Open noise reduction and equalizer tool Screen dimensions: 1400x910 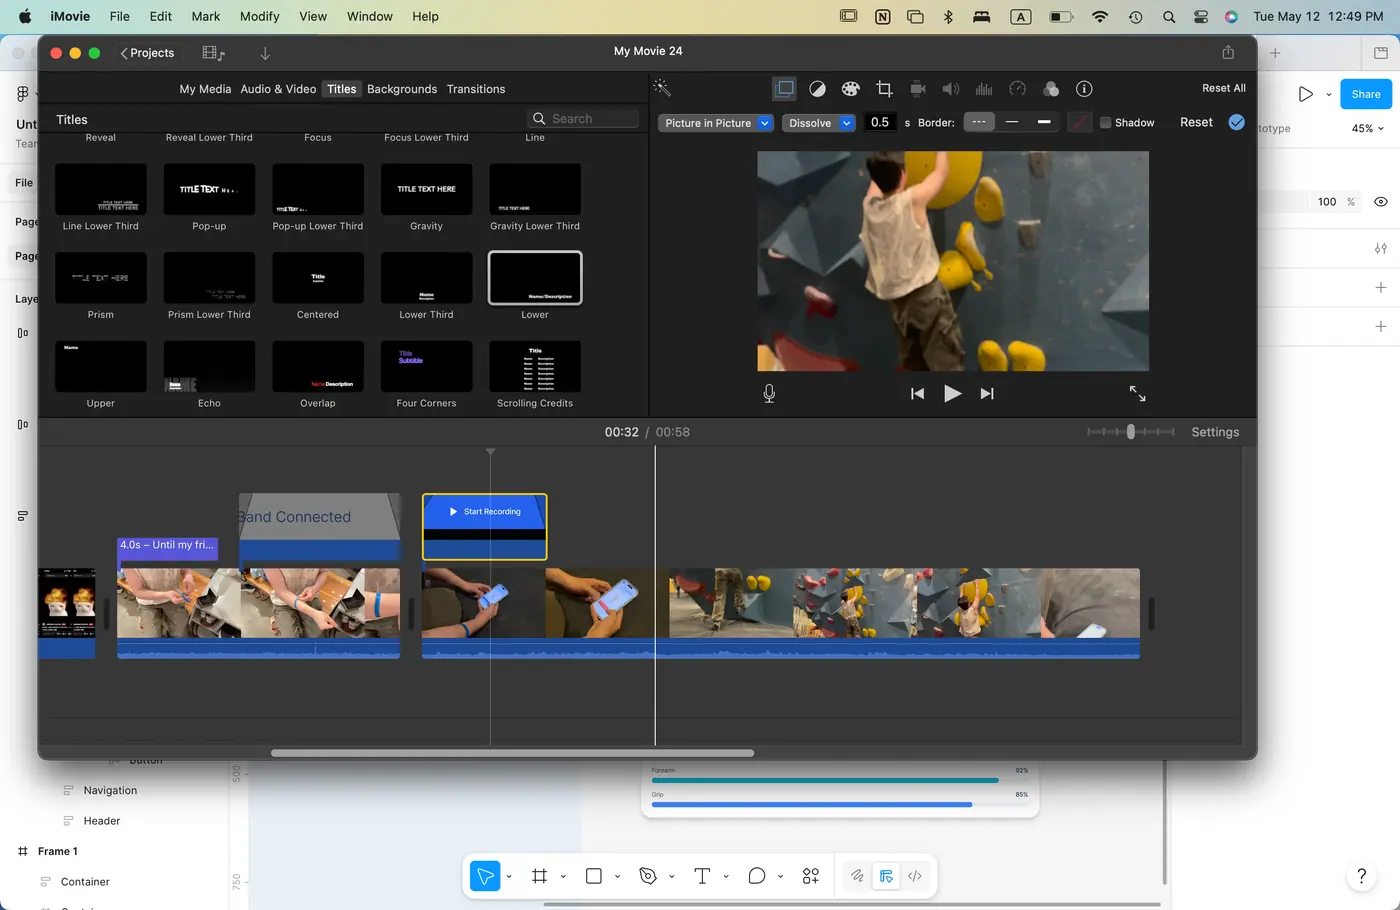click(x=984, y=89)
